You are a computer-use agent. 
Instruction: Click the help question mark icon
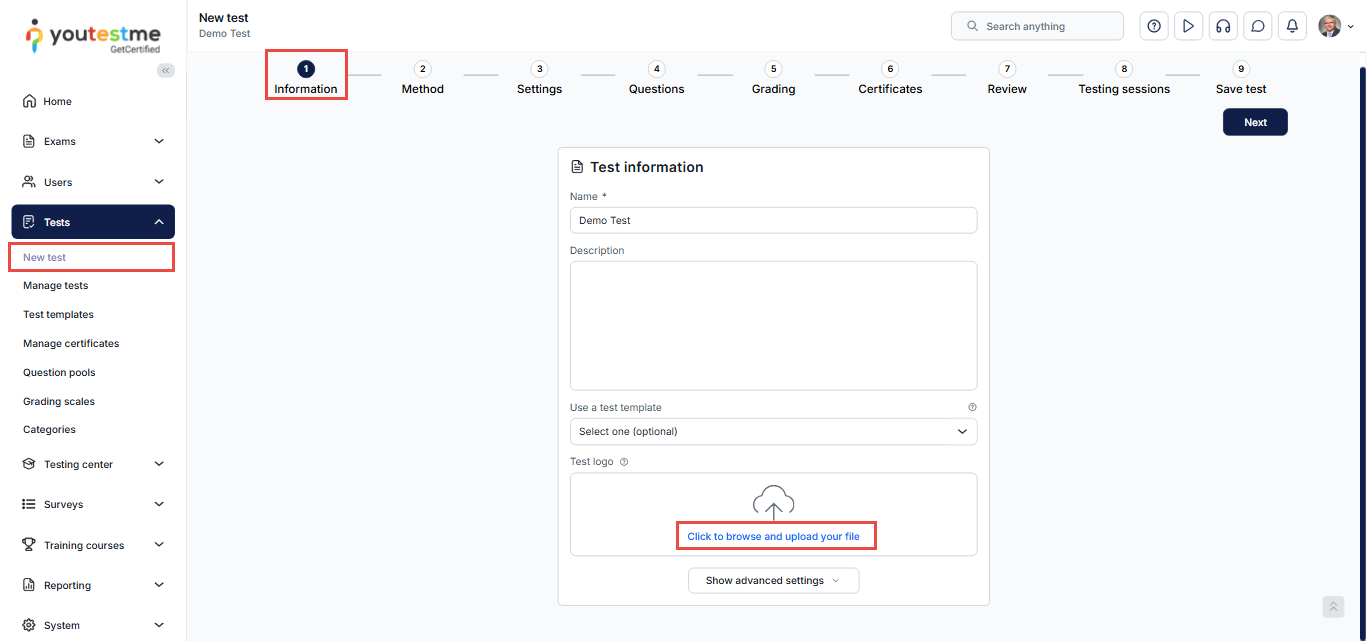point(1154,26)
